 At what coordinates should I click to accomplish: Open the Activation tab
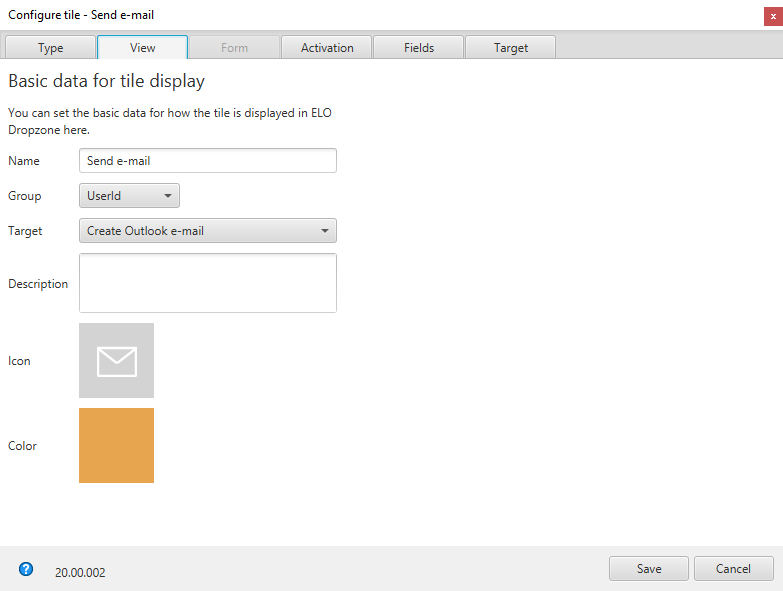click(327, 48)
